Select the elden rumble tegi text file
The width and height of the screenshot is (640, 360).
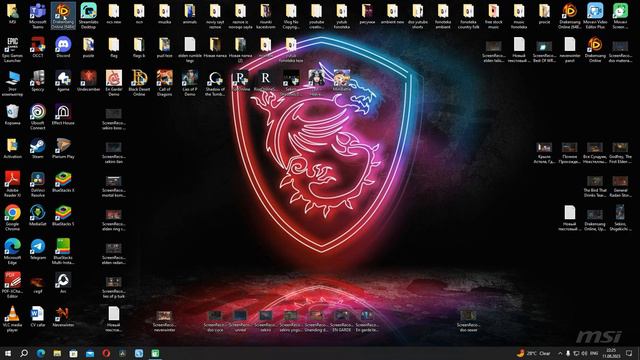[x=189, y=50]
